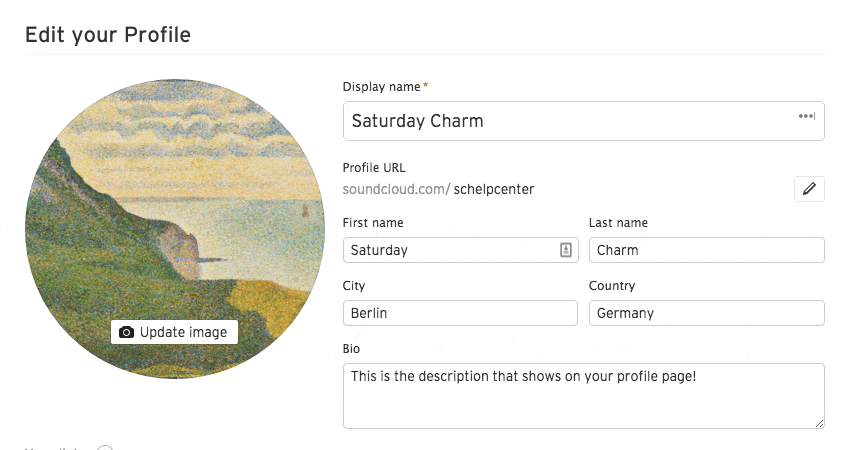This screenshot has width=845, height=450.
Task: Select the Last name field containing Charm
Action: 707,250
